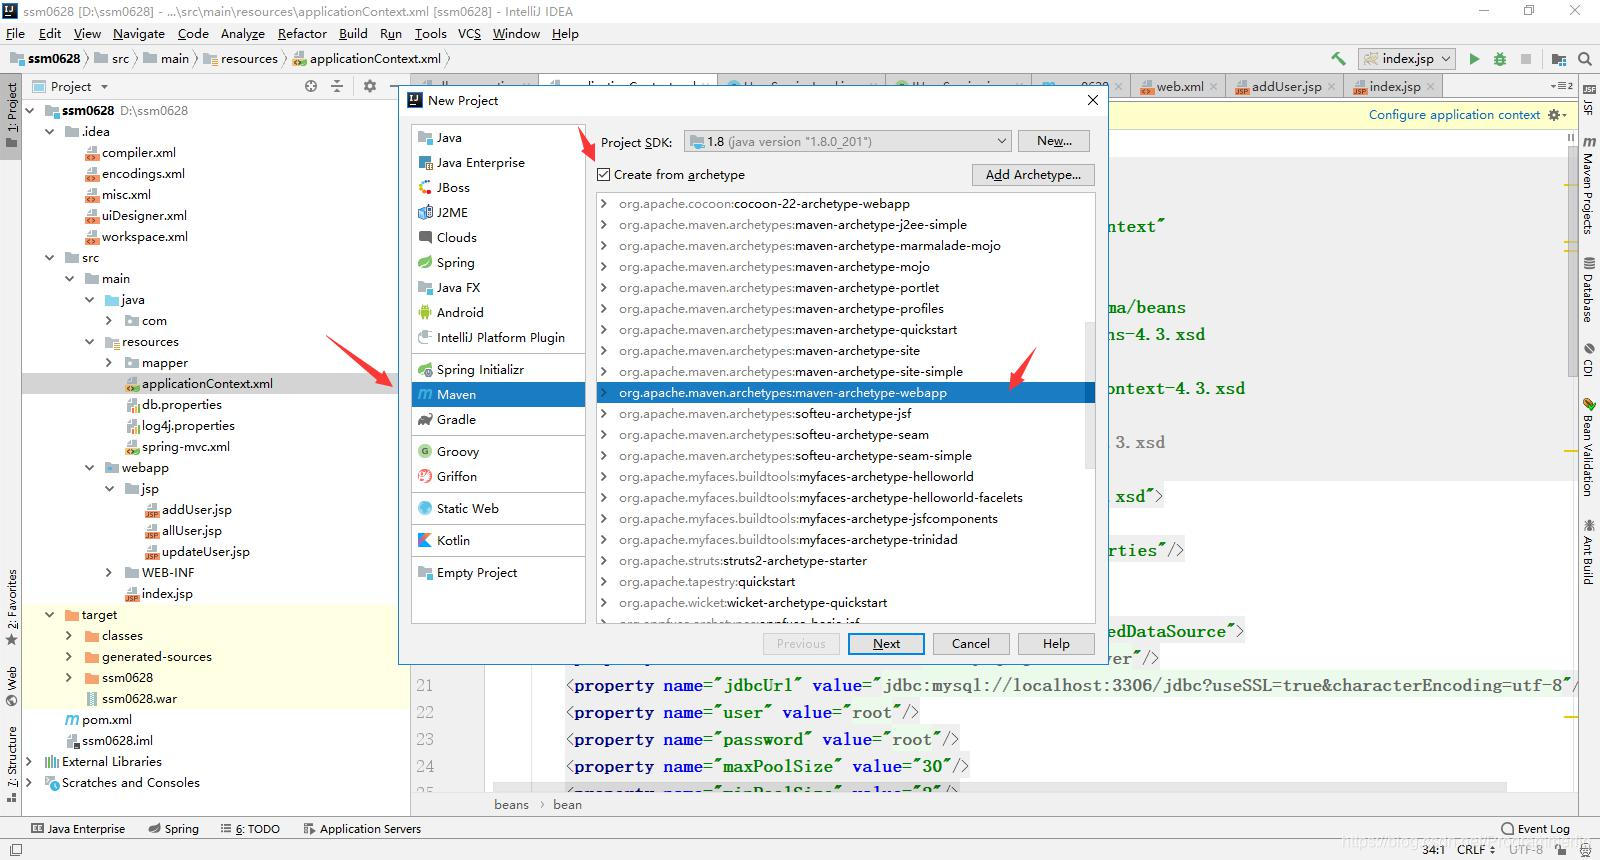Select pom.xml in project tree
1600x860 pixels.
point(106,719)
